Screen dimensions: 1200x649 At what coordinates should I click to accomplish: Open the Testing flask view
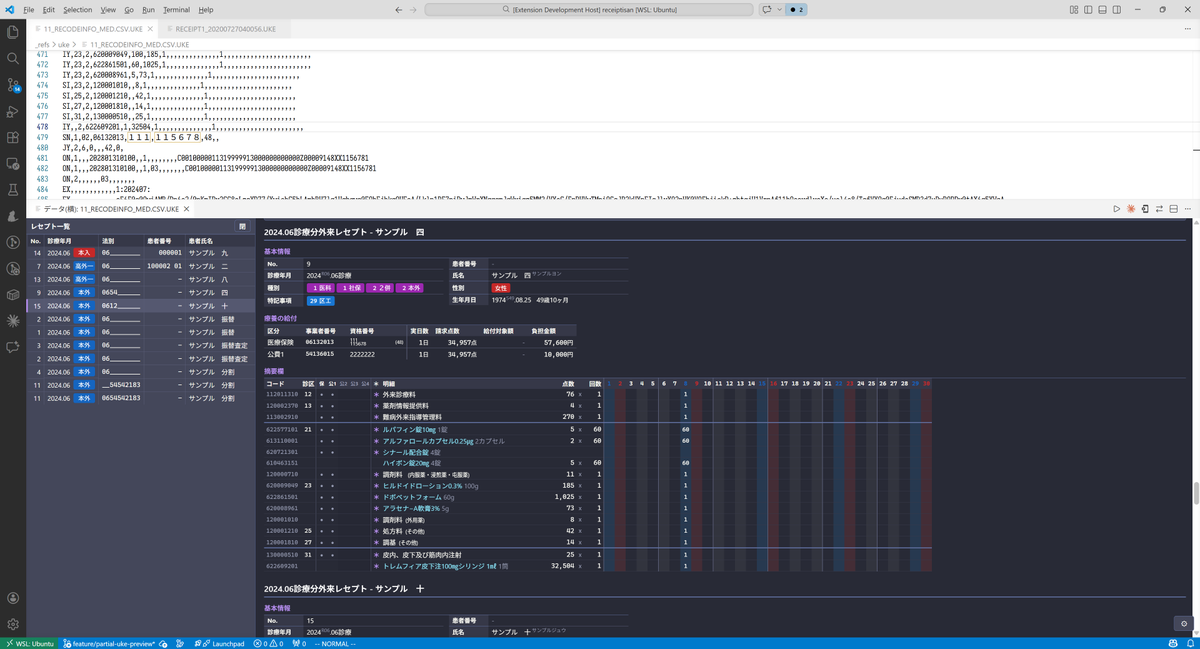click(13, 189)
